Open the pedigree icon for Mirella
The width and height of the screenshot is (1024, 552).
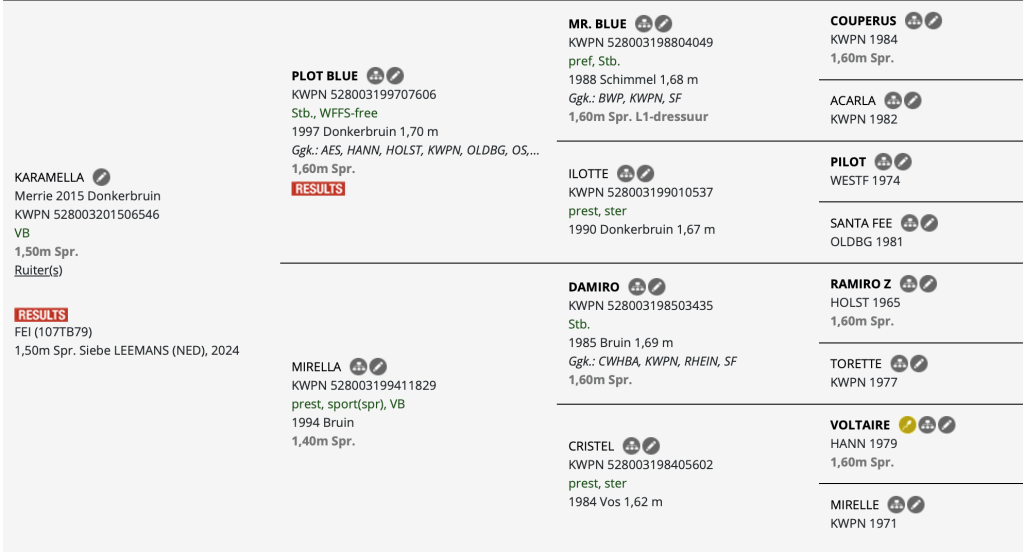point(359,367)
